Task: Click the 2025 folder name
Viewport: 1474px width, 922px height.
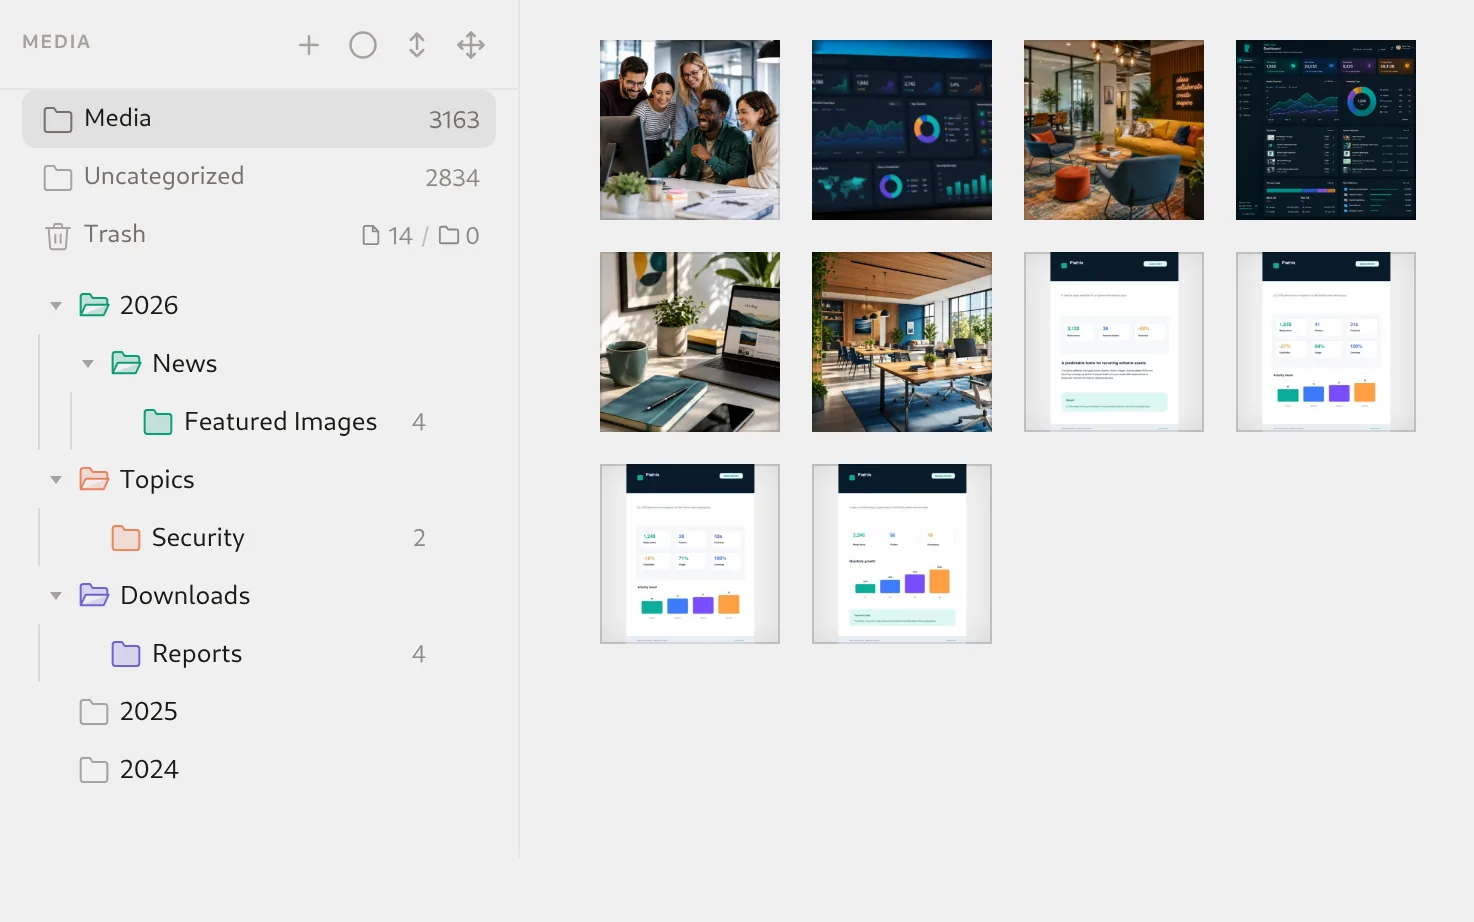Action: (x=149, y=711)
